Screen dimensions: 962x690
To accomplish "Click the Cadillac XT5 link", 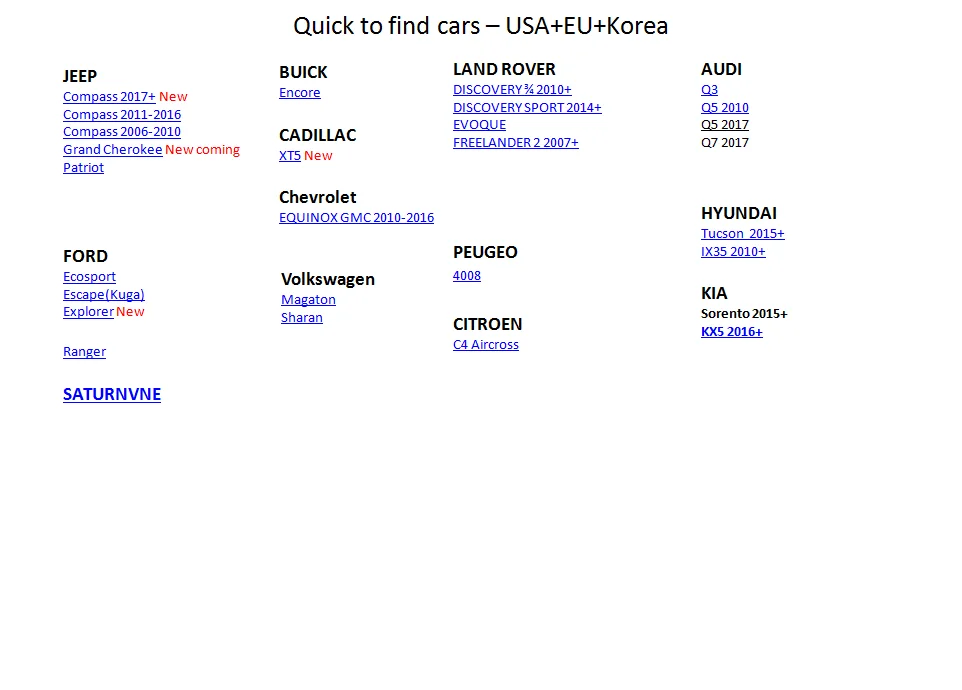I will (x=289, y=156).
